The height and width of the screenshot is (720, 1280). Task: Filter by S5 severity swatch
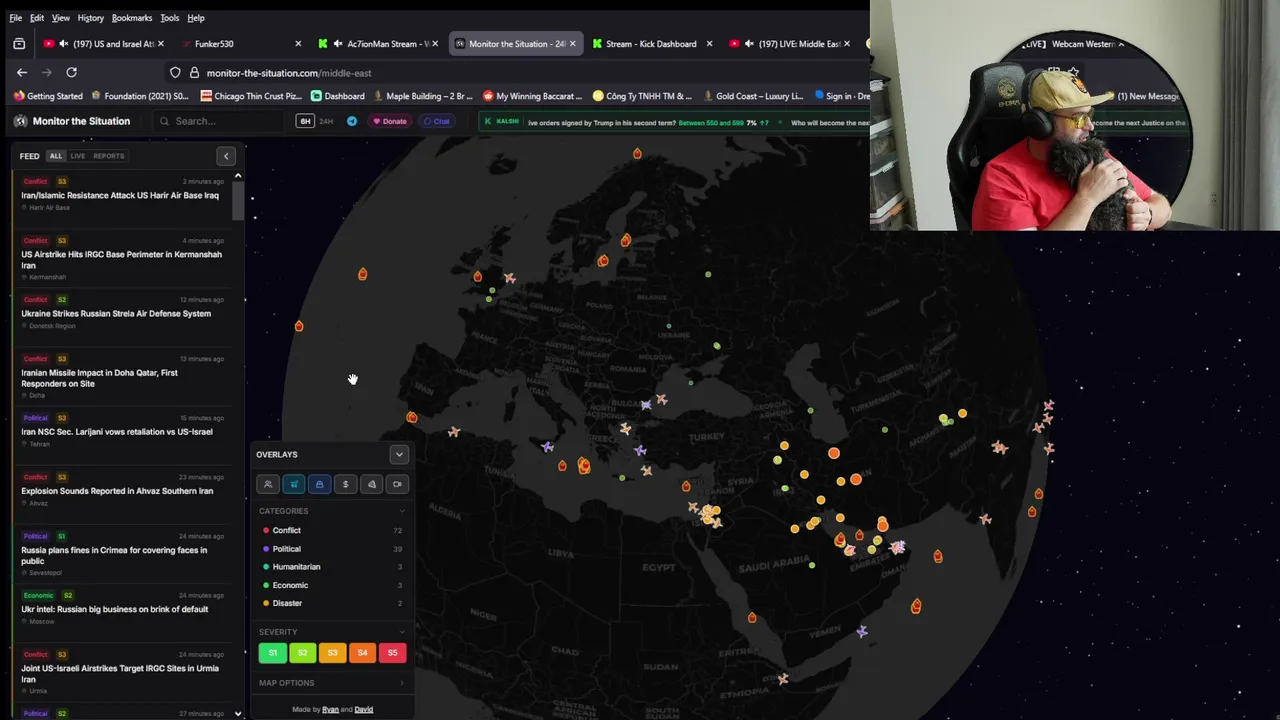coord(392,653)
